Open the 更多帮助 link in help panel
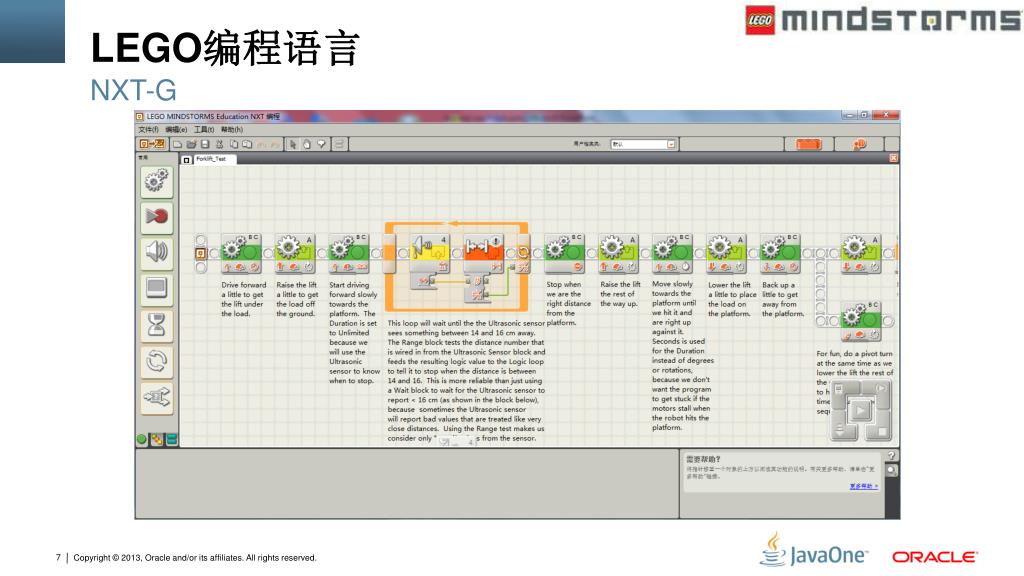1024x576 pixels. pos(863,487)
